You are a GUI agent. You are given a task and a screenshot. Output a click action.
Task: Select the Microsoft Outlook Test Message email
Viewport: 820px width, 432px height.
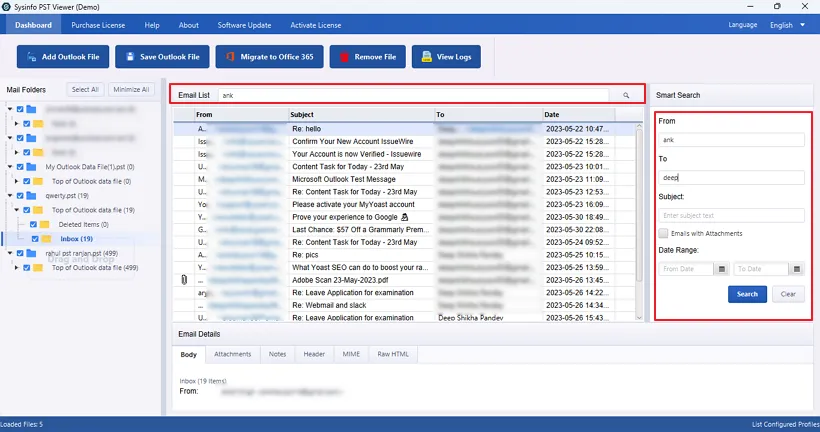coord(404,179)
